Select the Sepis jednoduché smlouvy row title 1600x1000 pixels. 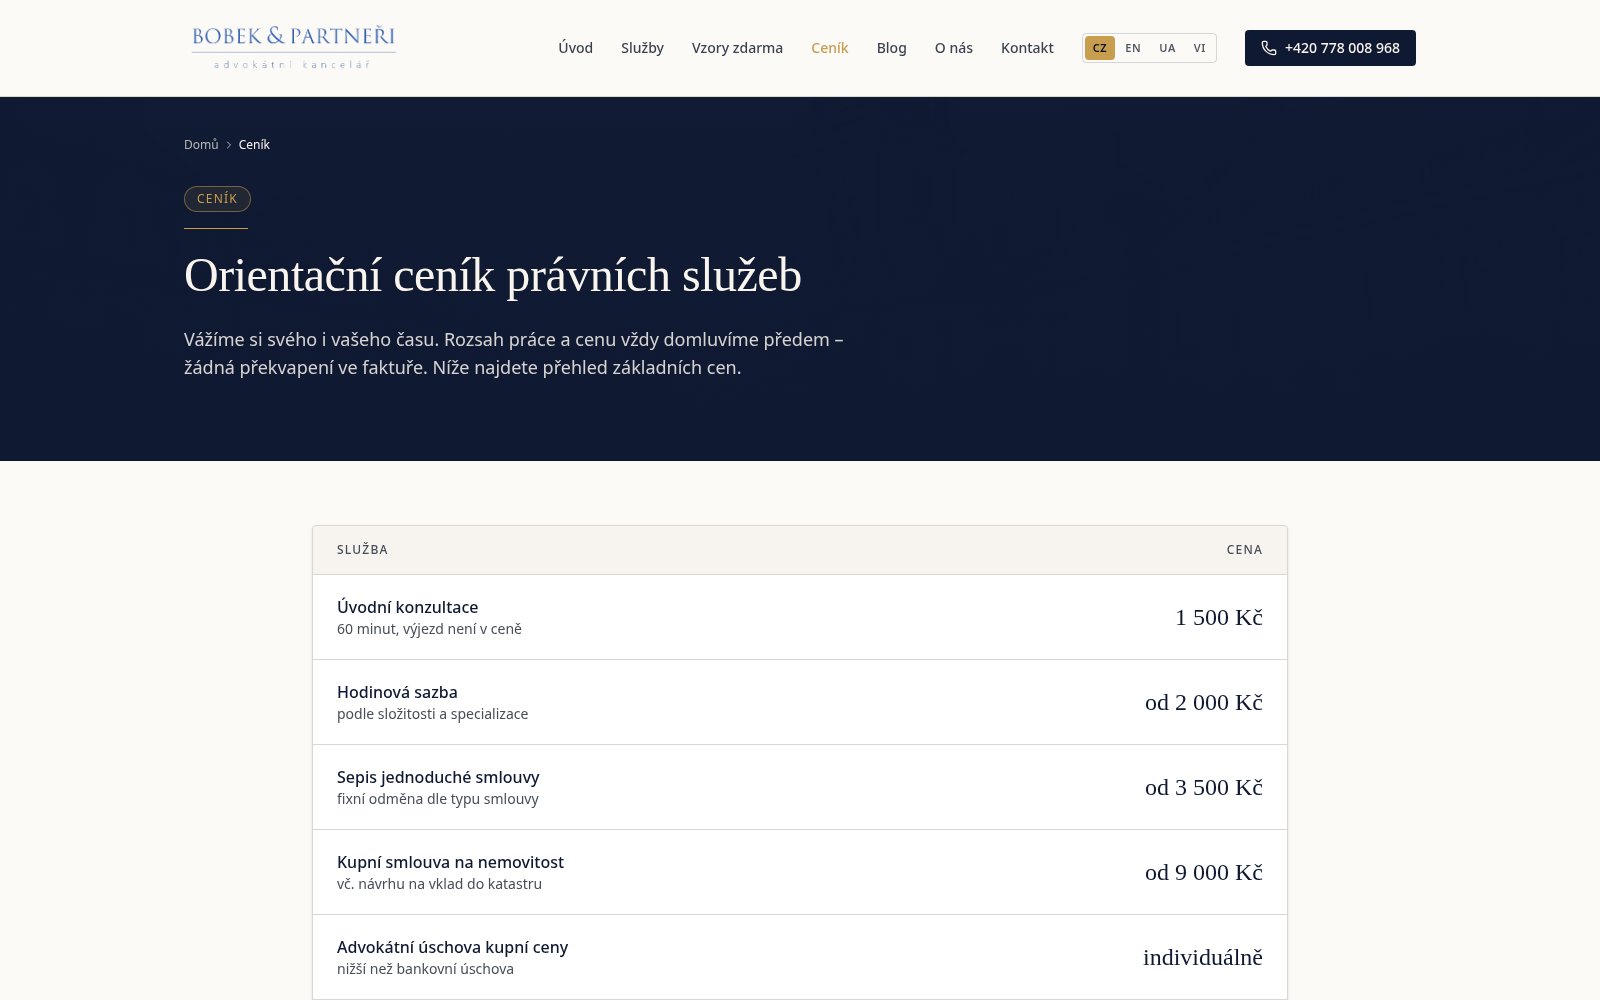tap(438, 777)
